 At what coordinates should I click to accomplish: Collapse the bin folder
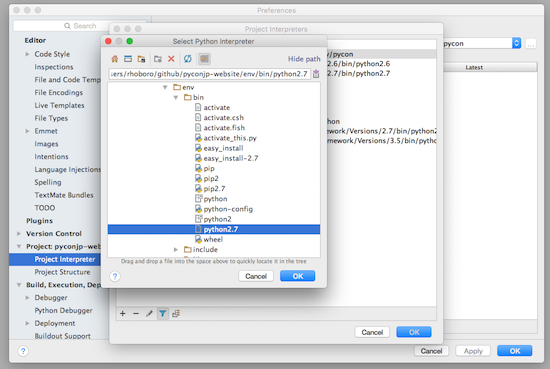[176, 98]
